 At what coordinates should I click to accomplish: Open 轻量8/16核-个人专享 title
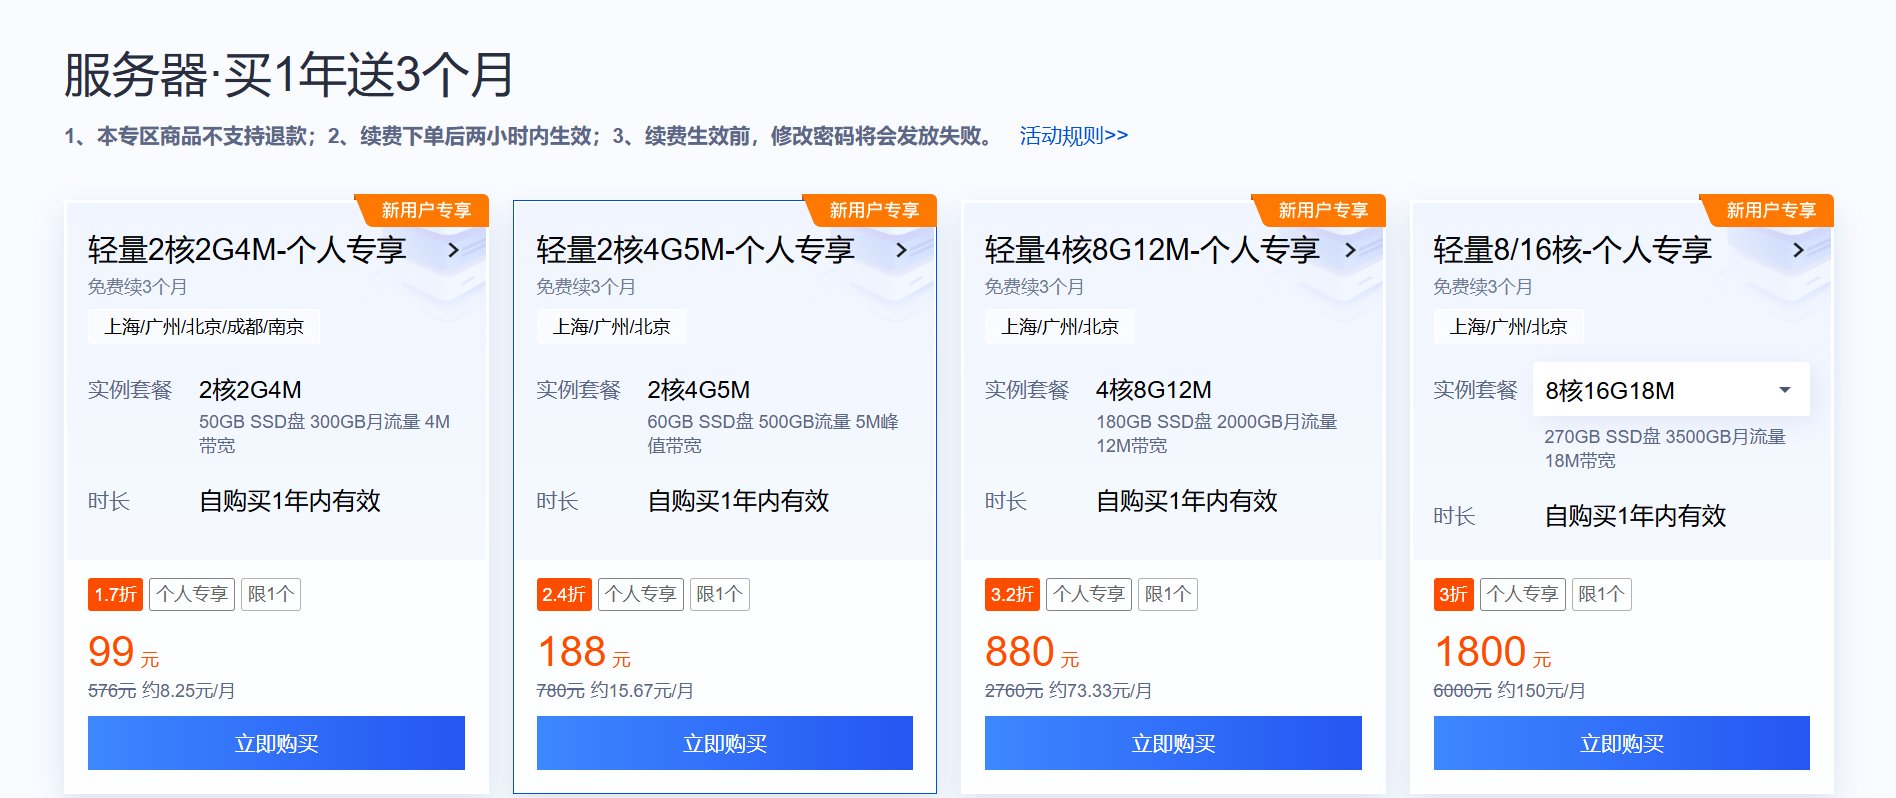pyautogui.click(x=1572, y=250)
